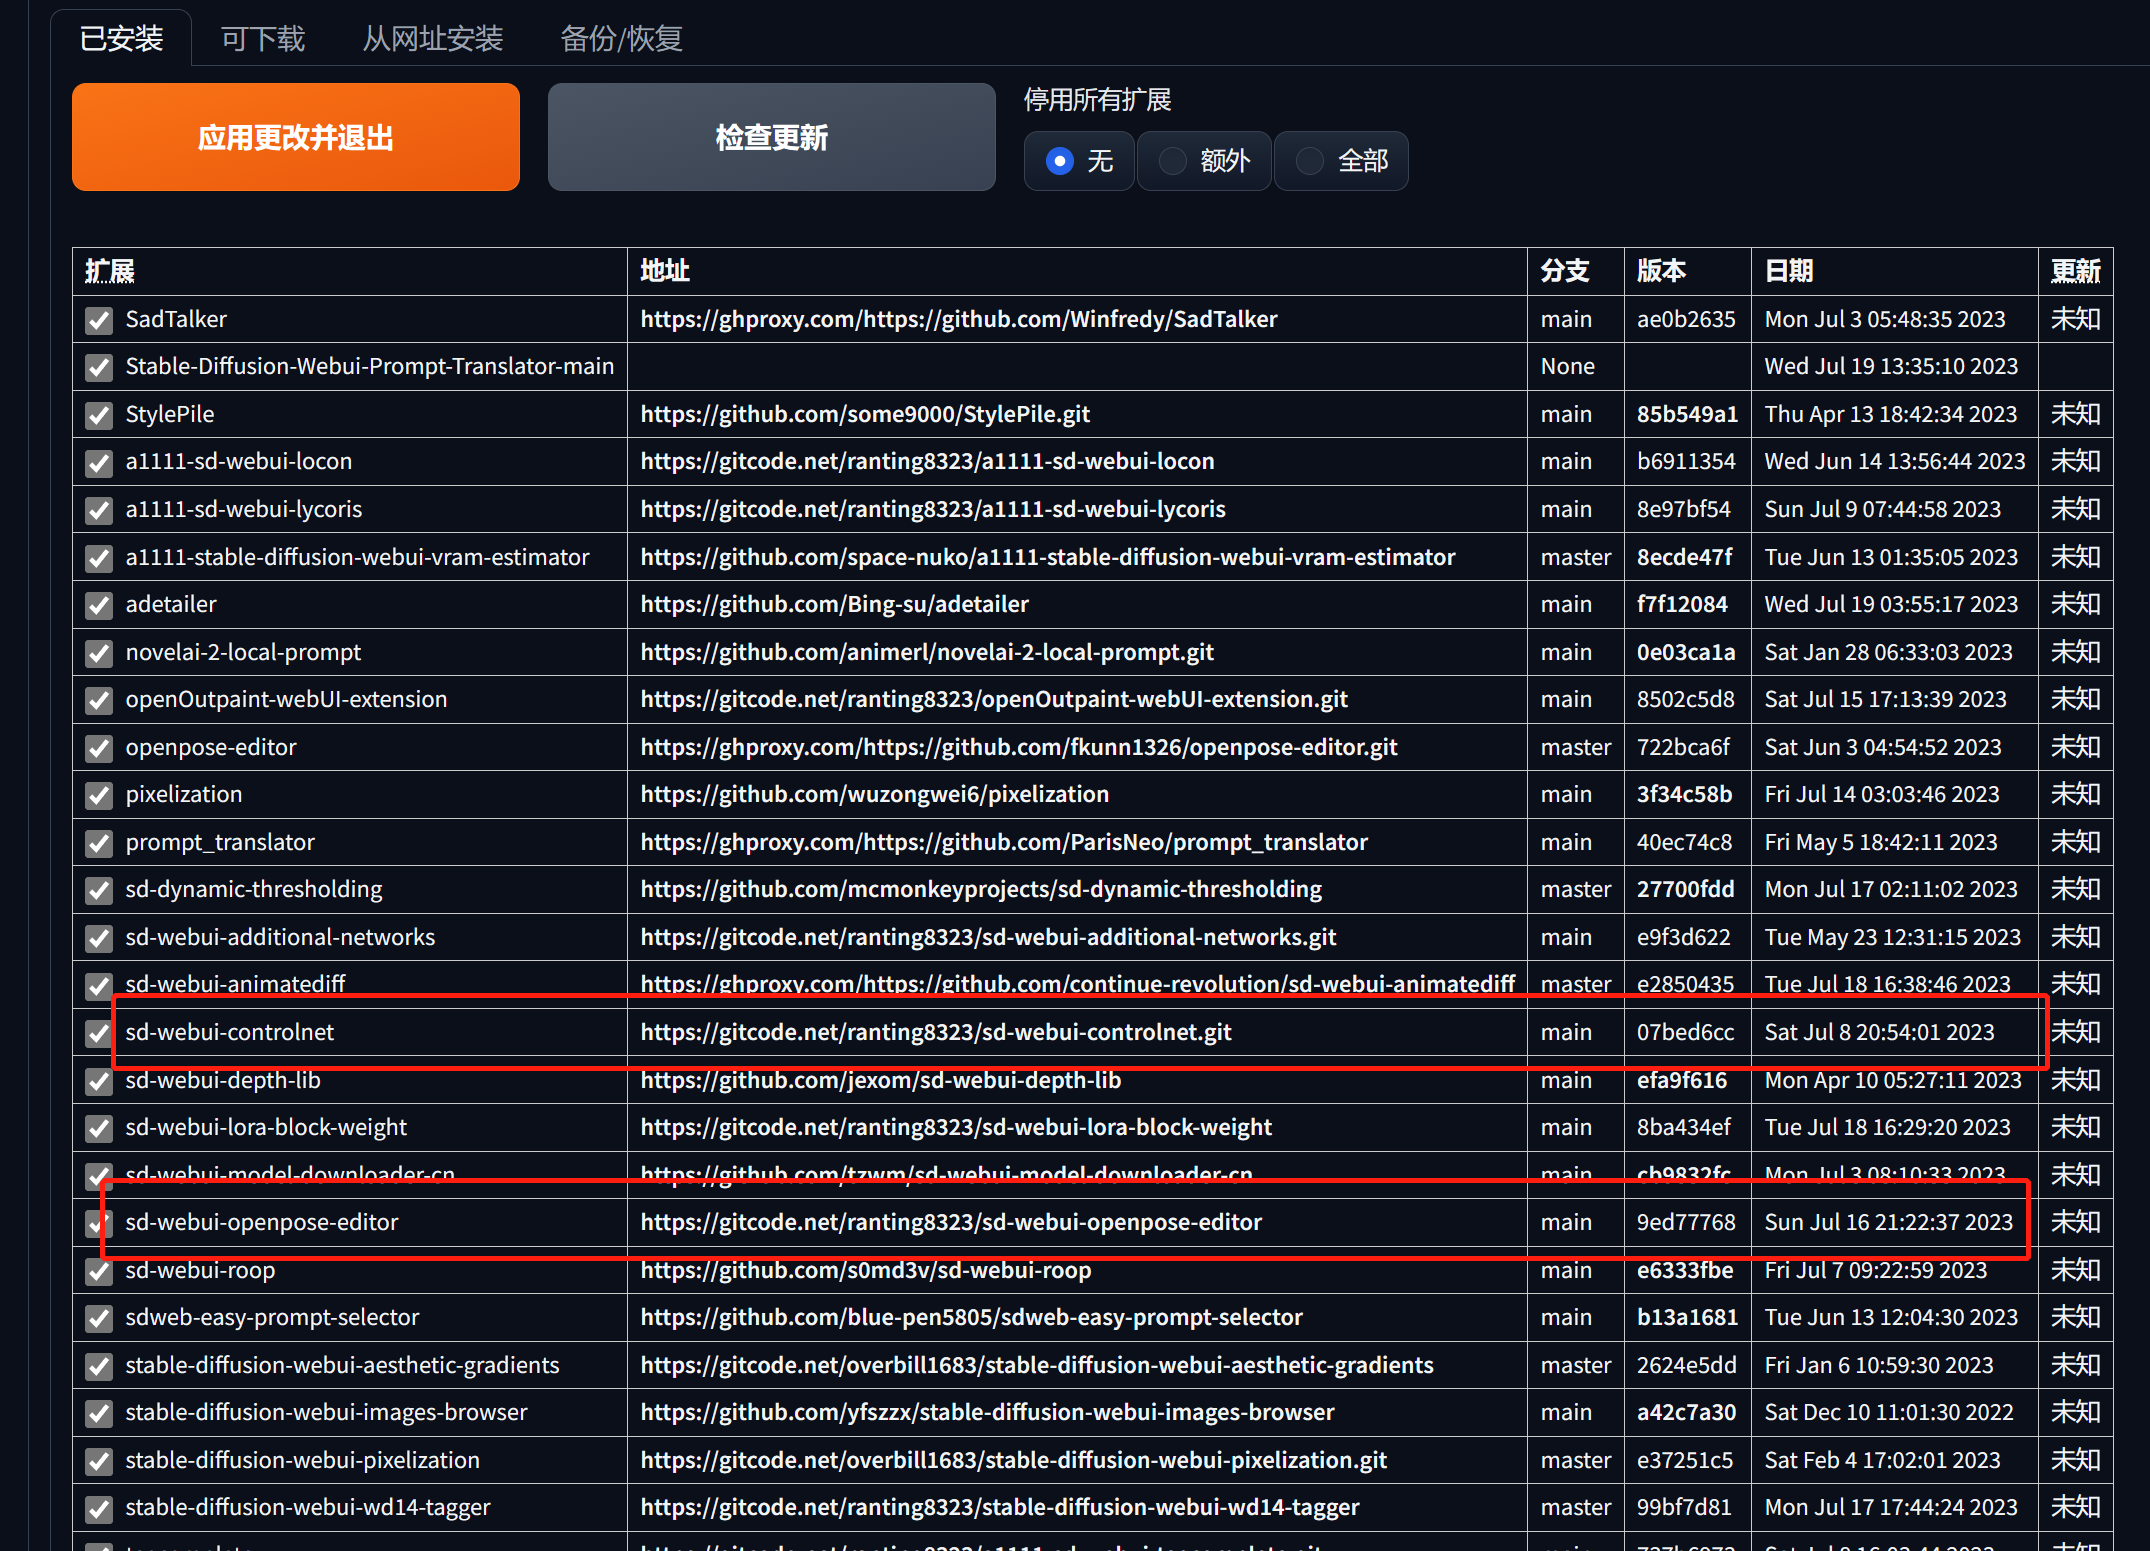The image size is (2150, 1551).
Task: Click the 停用所有扩展 label
Action: click(x=1097, y=100)
